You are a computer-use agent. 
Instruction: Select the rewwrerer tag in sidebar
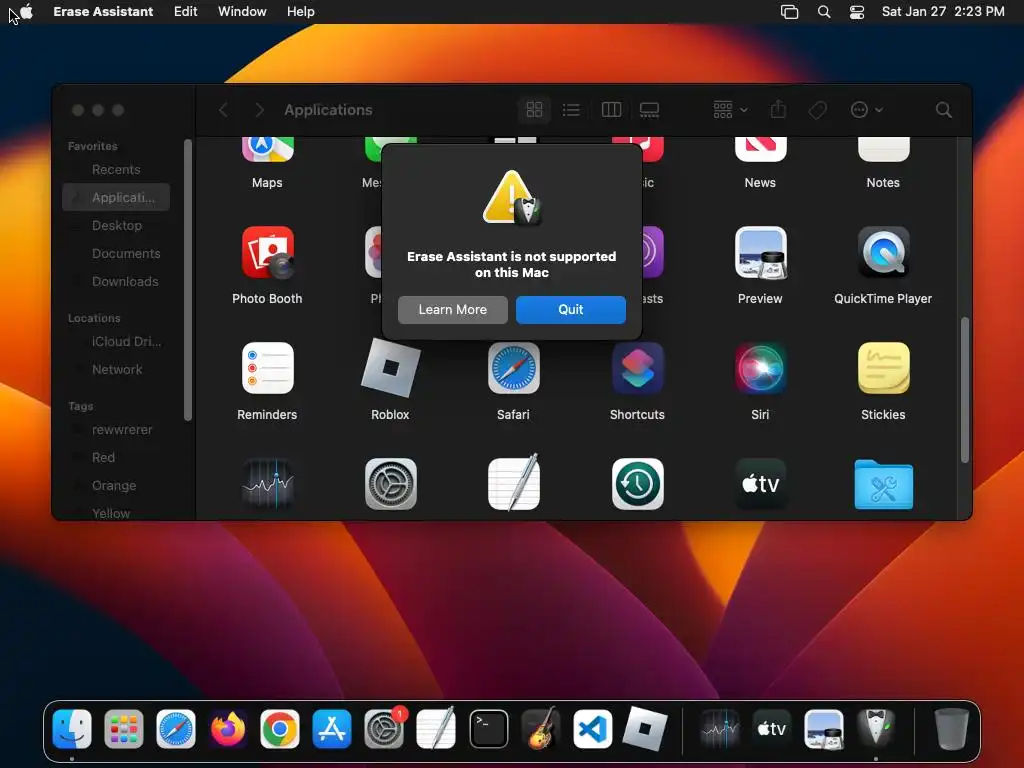tap(116, 430)
